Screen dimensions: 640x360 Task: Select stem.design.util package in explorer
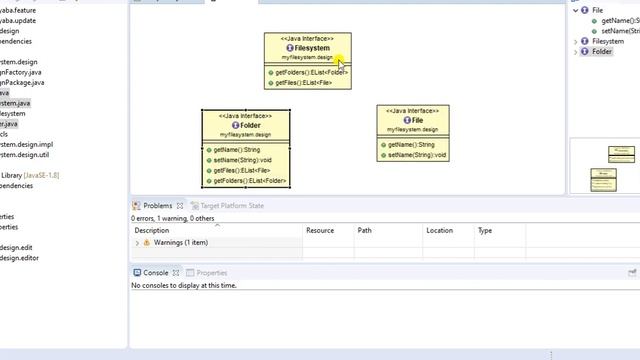click(24, 155)
